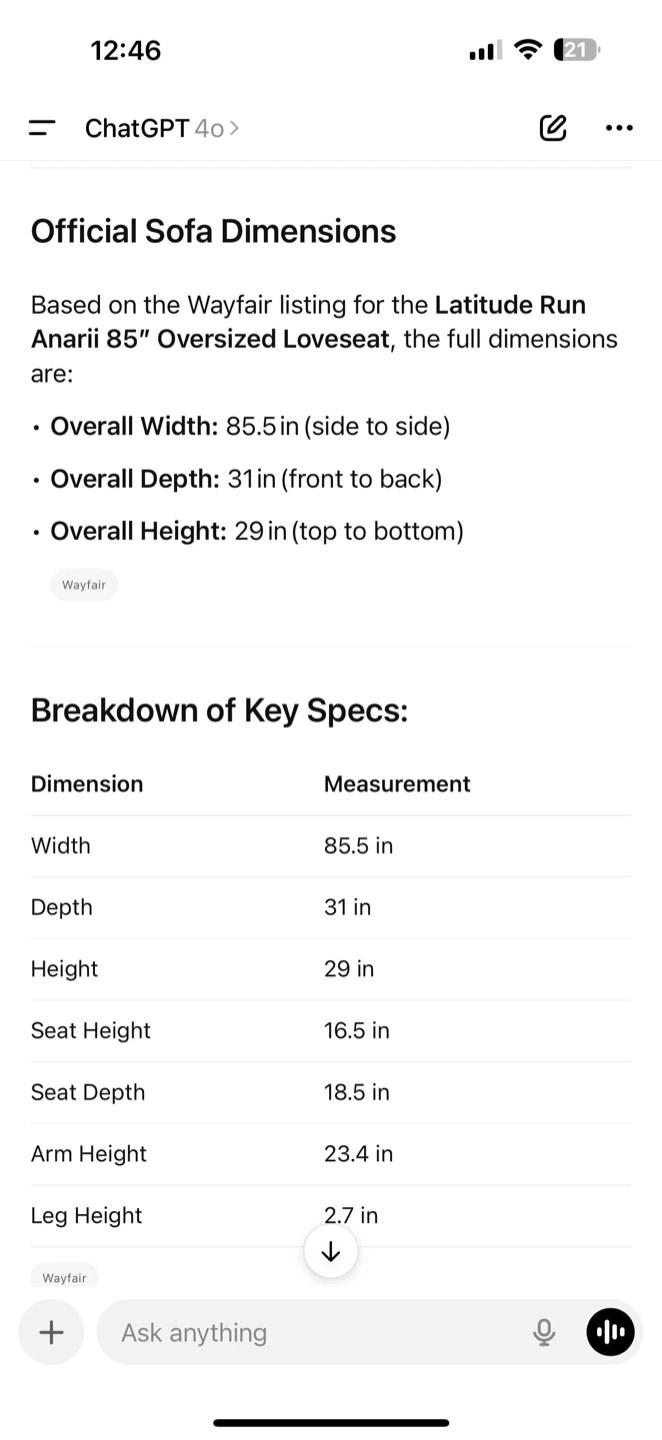Start a new chat with compose icon
The width and height of the screenshot is (662, 1440).
(x=553, y=128)
